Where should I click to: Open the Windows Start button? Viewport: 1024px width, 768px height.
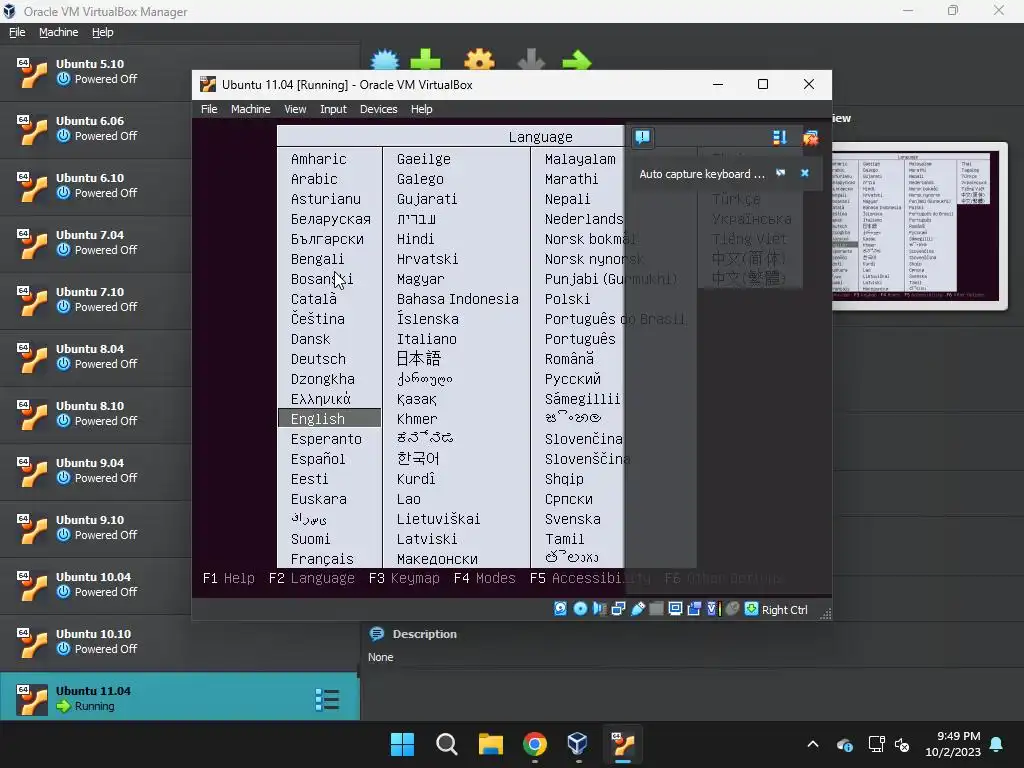[402, 744]
